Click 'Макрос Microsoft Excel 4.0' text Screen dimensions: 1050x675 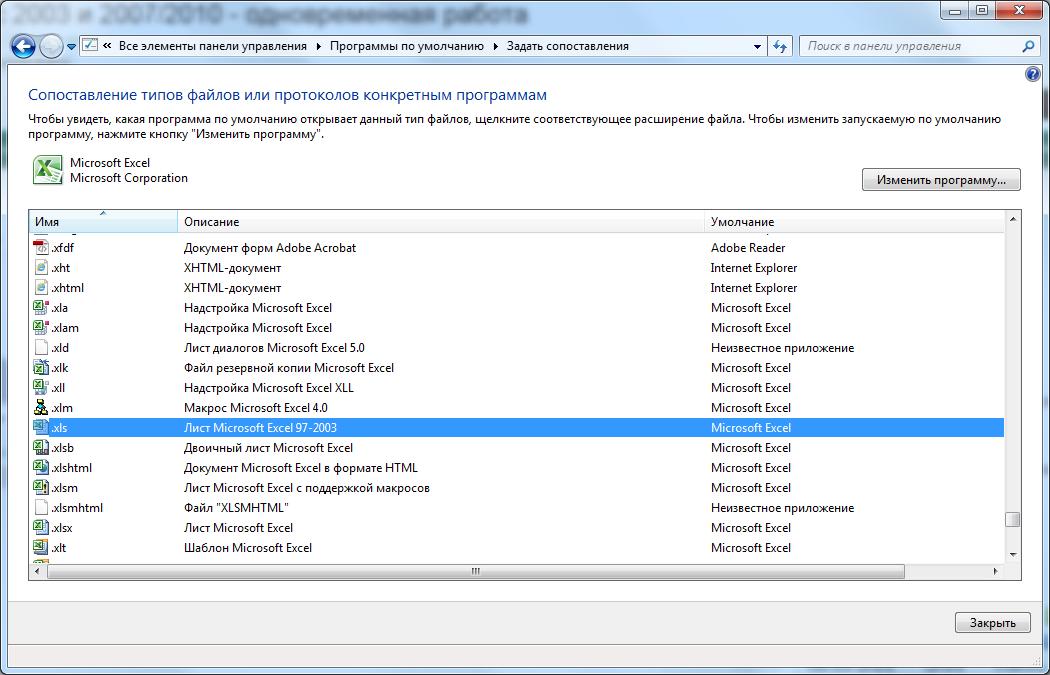(256, 408)
